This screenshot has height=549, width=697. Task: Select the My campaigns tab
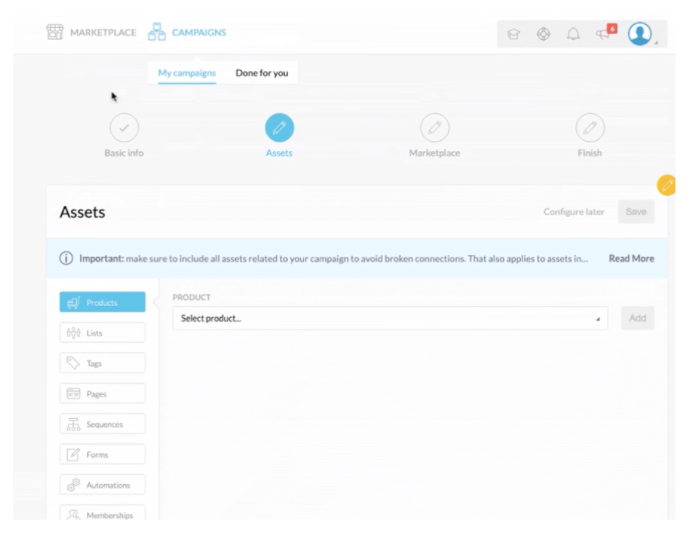187,73
